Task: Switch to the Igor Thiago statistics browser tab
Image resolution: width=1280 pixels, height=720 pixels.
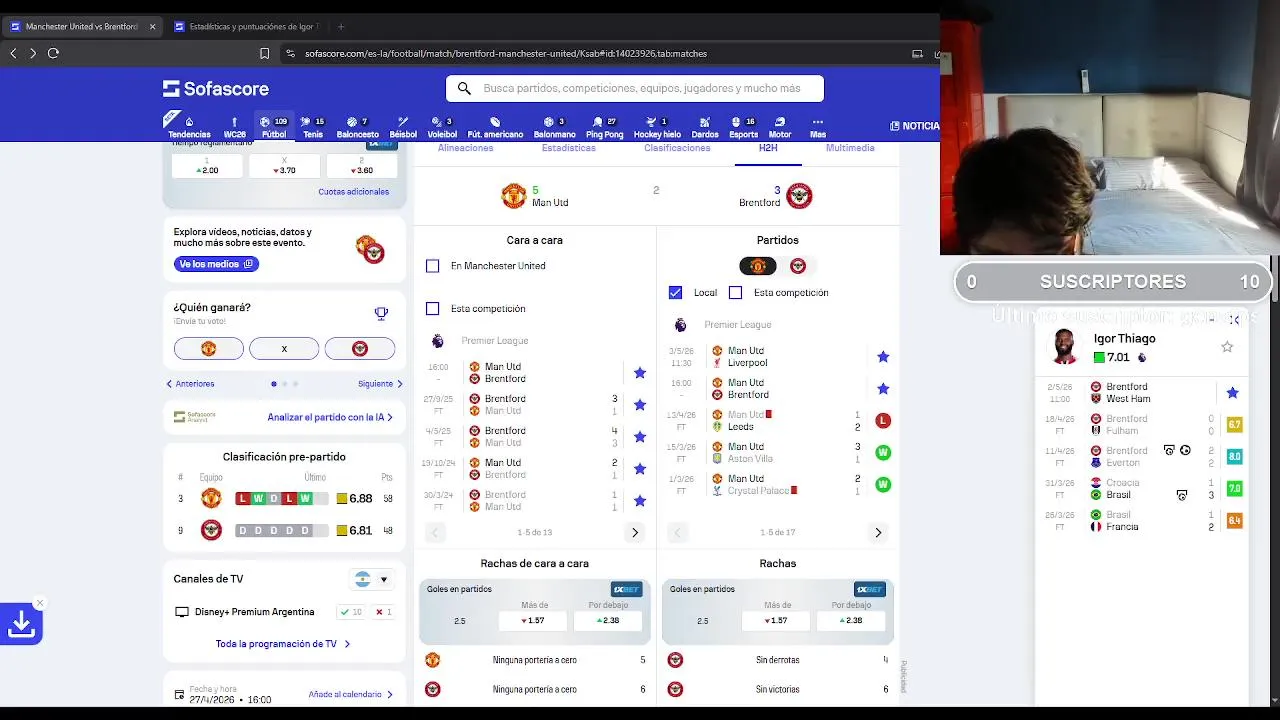Action: (x=248, y=27)
